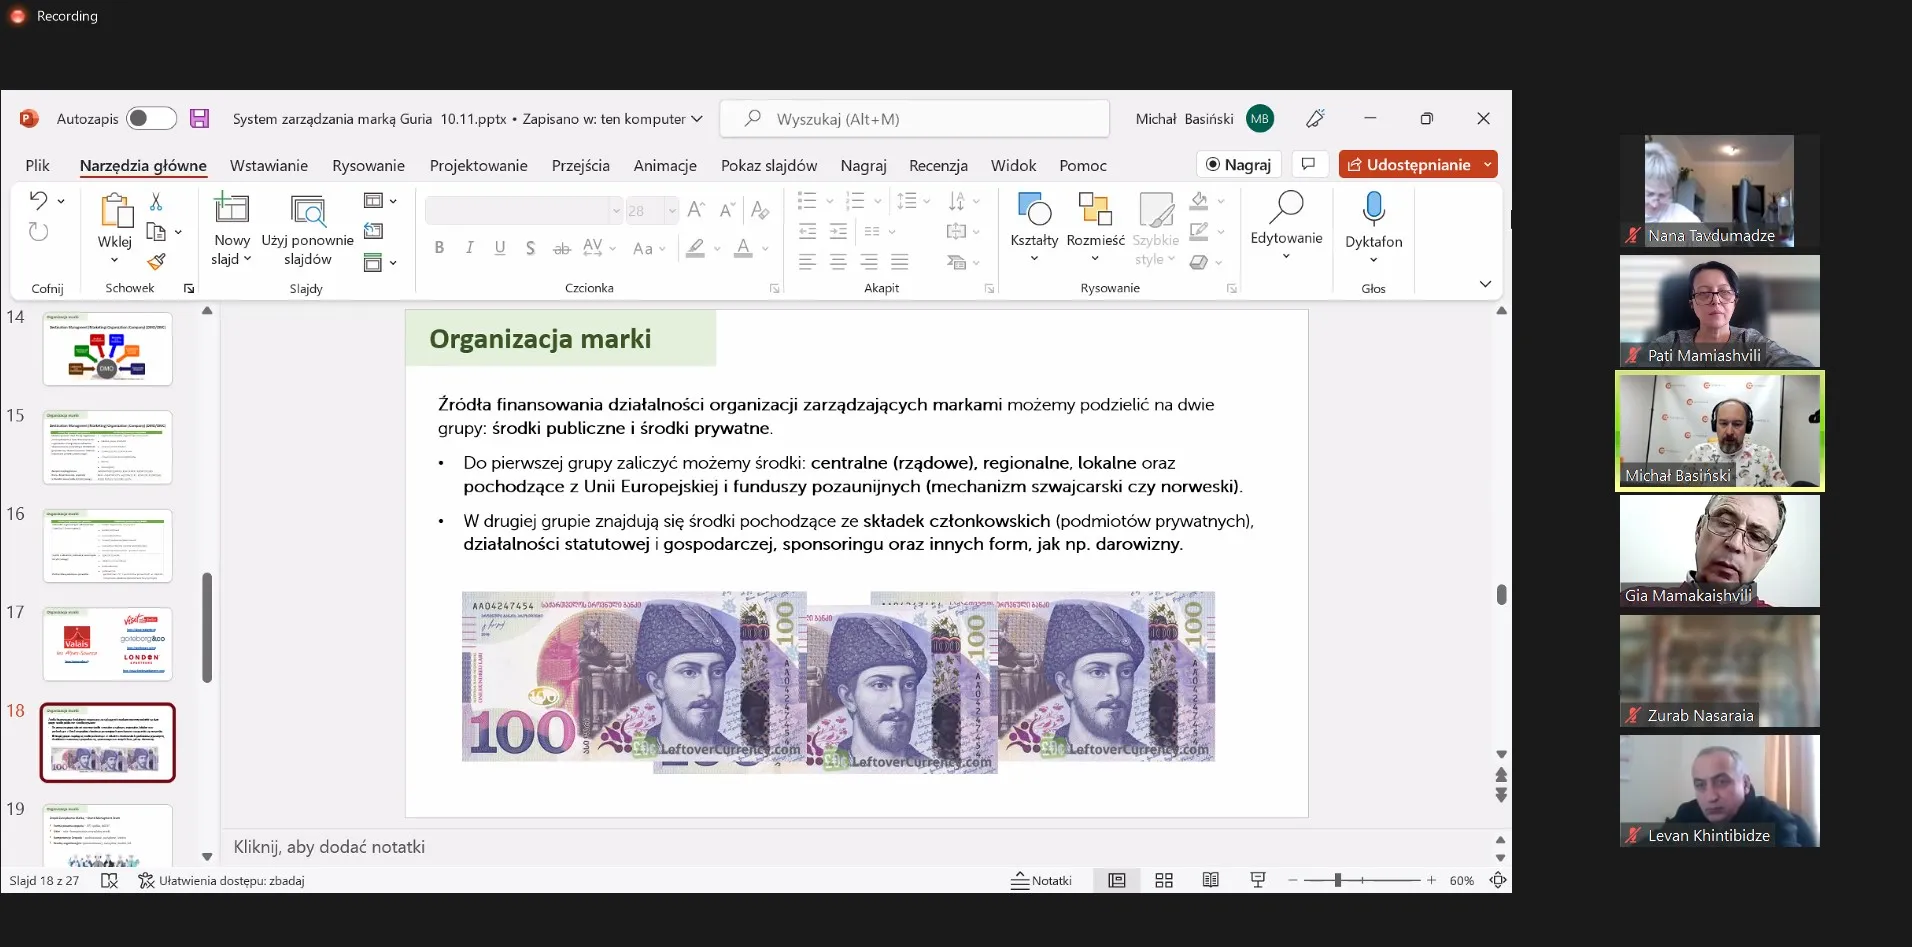This screenshot has width=1912, height=947.
Task: Open the Wstawianie ribbon tab
Action: [268, 166]
